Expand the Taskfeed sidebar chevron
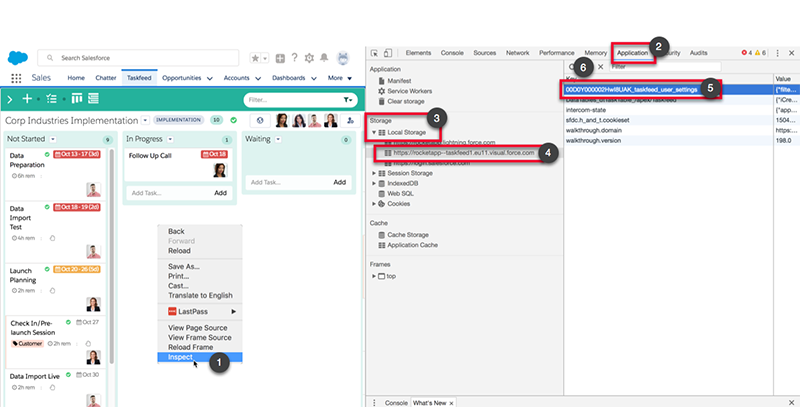 tap(9, 99)
